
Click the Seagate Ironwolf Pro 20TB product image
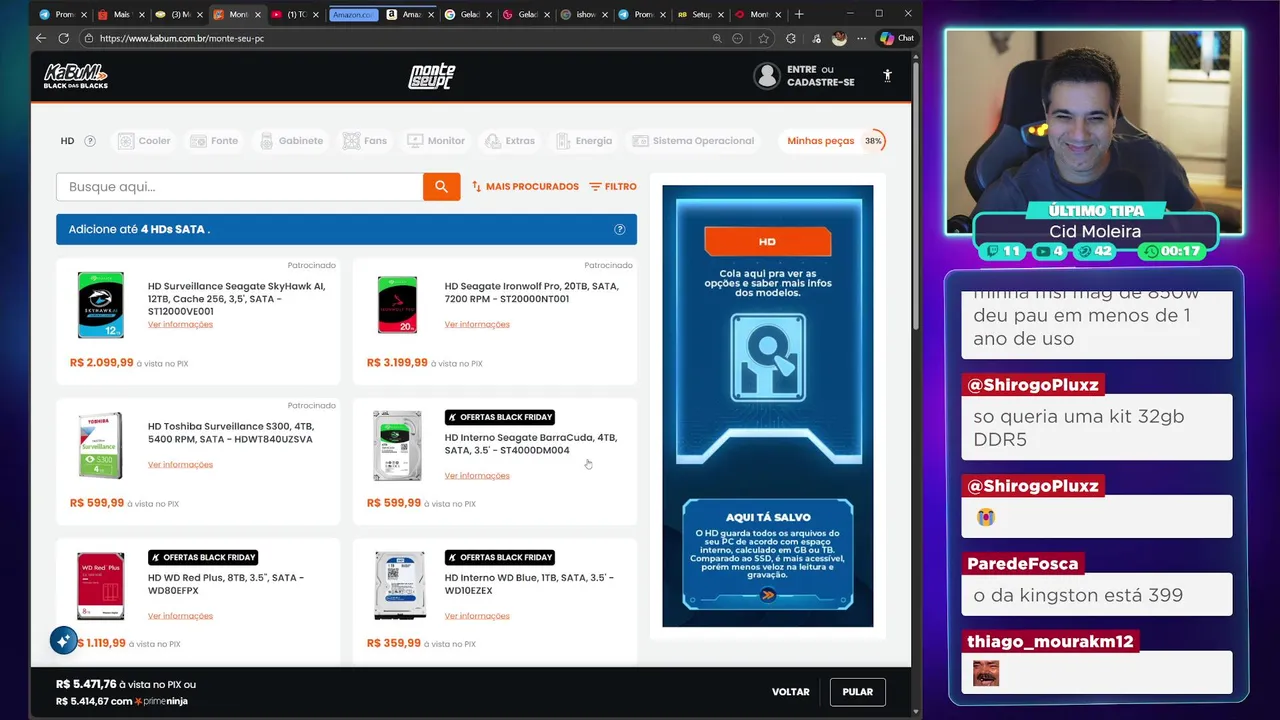click(397, 305)
